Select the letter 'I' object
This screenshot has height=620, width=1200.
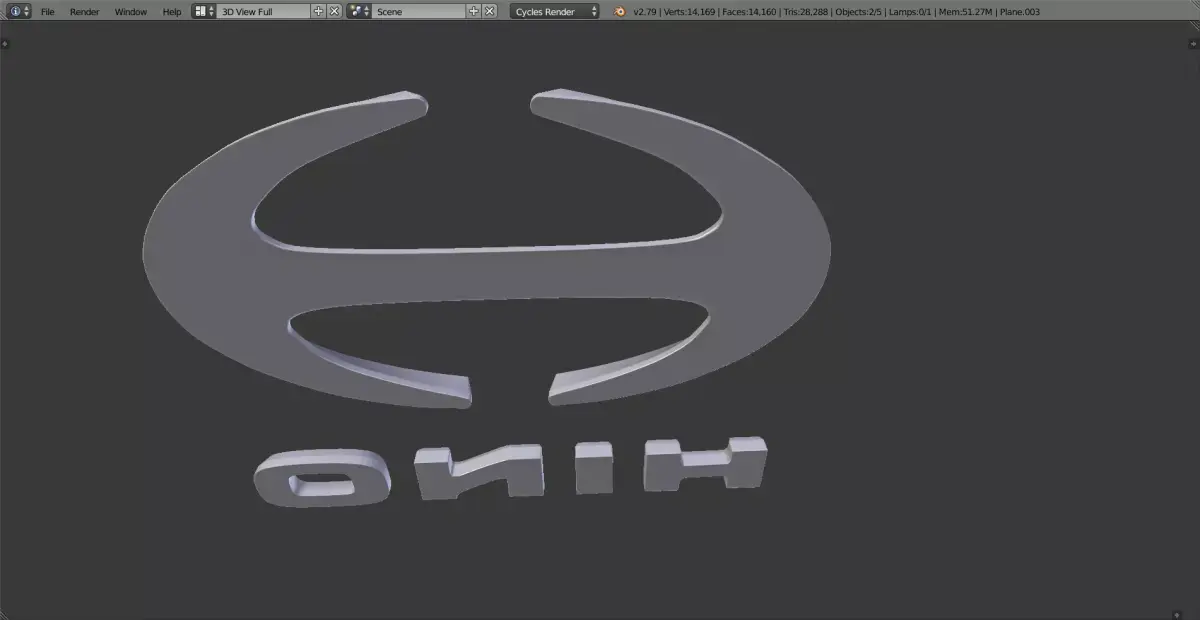pyautogui.click(x=596, y=468)
